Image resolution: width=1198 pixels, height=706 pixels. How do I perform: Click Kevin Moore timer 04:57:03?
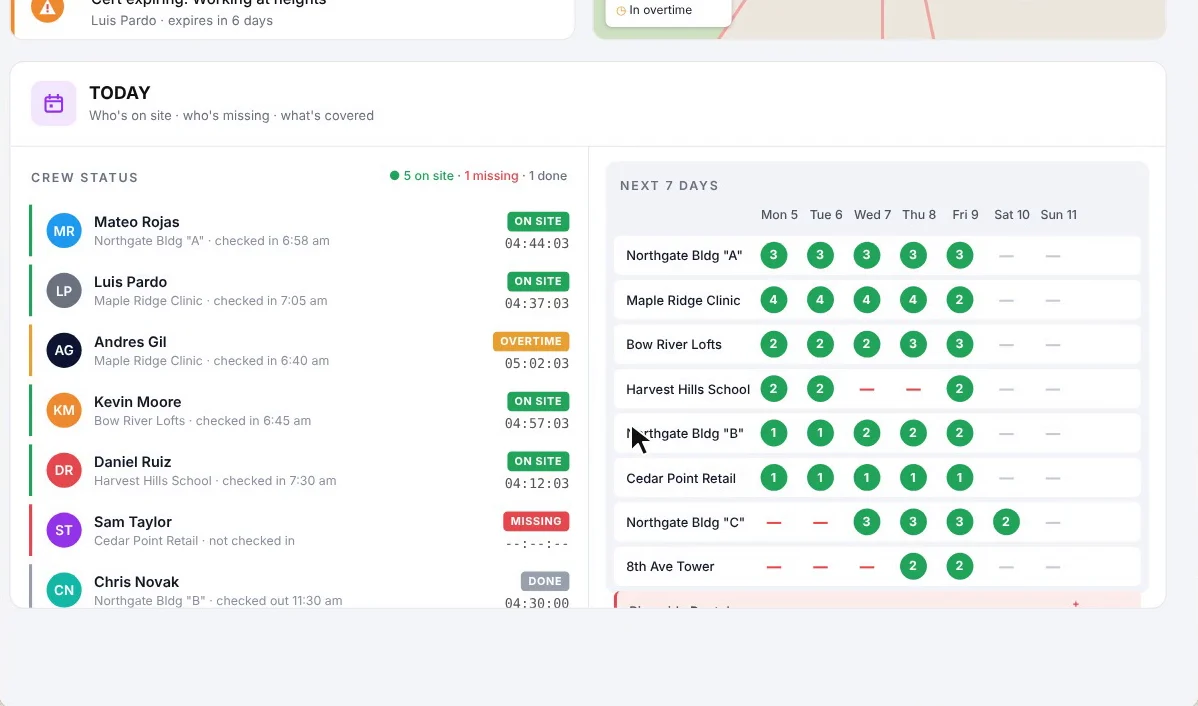[x=536, y=423]
